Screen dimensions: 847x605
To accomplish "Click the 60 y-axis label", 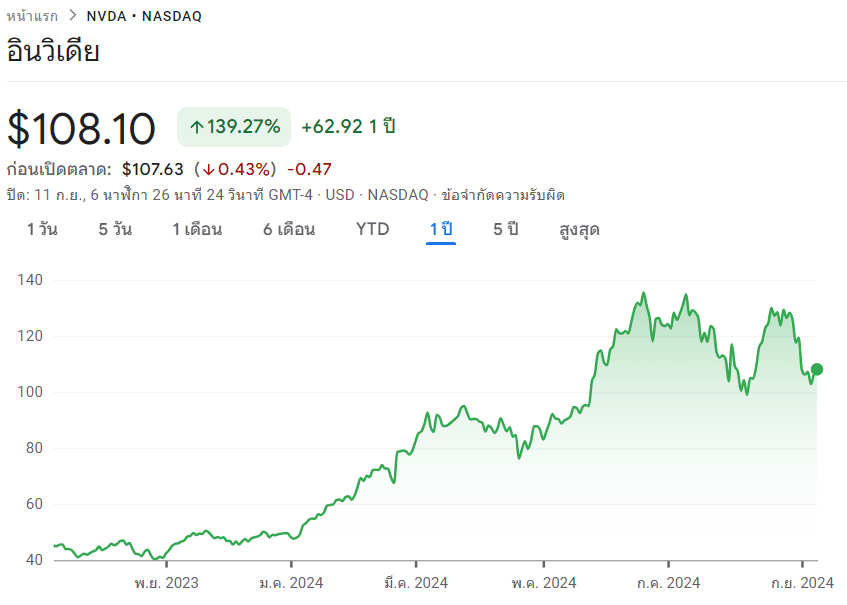I will (34, 504).
